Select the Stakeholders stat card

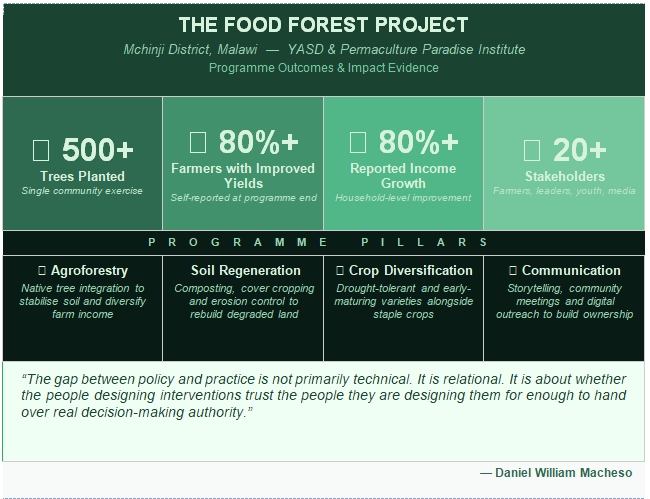pos(564,163)
